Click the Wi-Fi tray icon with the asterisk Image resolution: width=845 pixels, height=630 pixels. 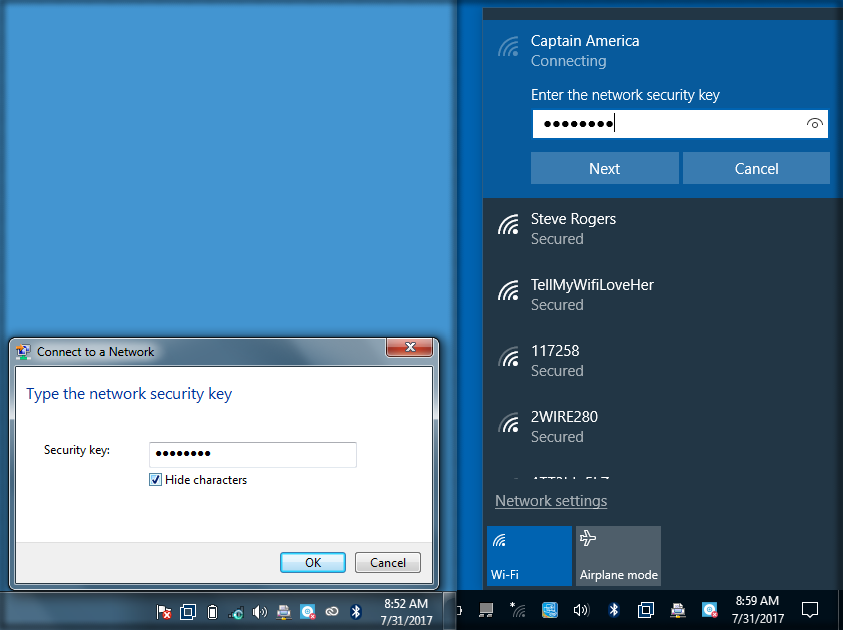pos(518,609)
